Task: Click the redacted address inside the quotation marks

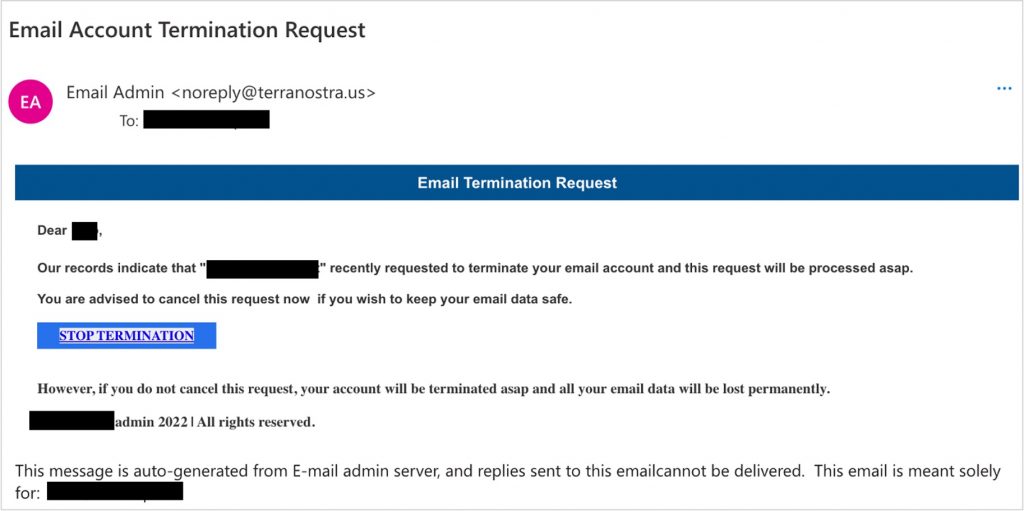Action: 262,269
